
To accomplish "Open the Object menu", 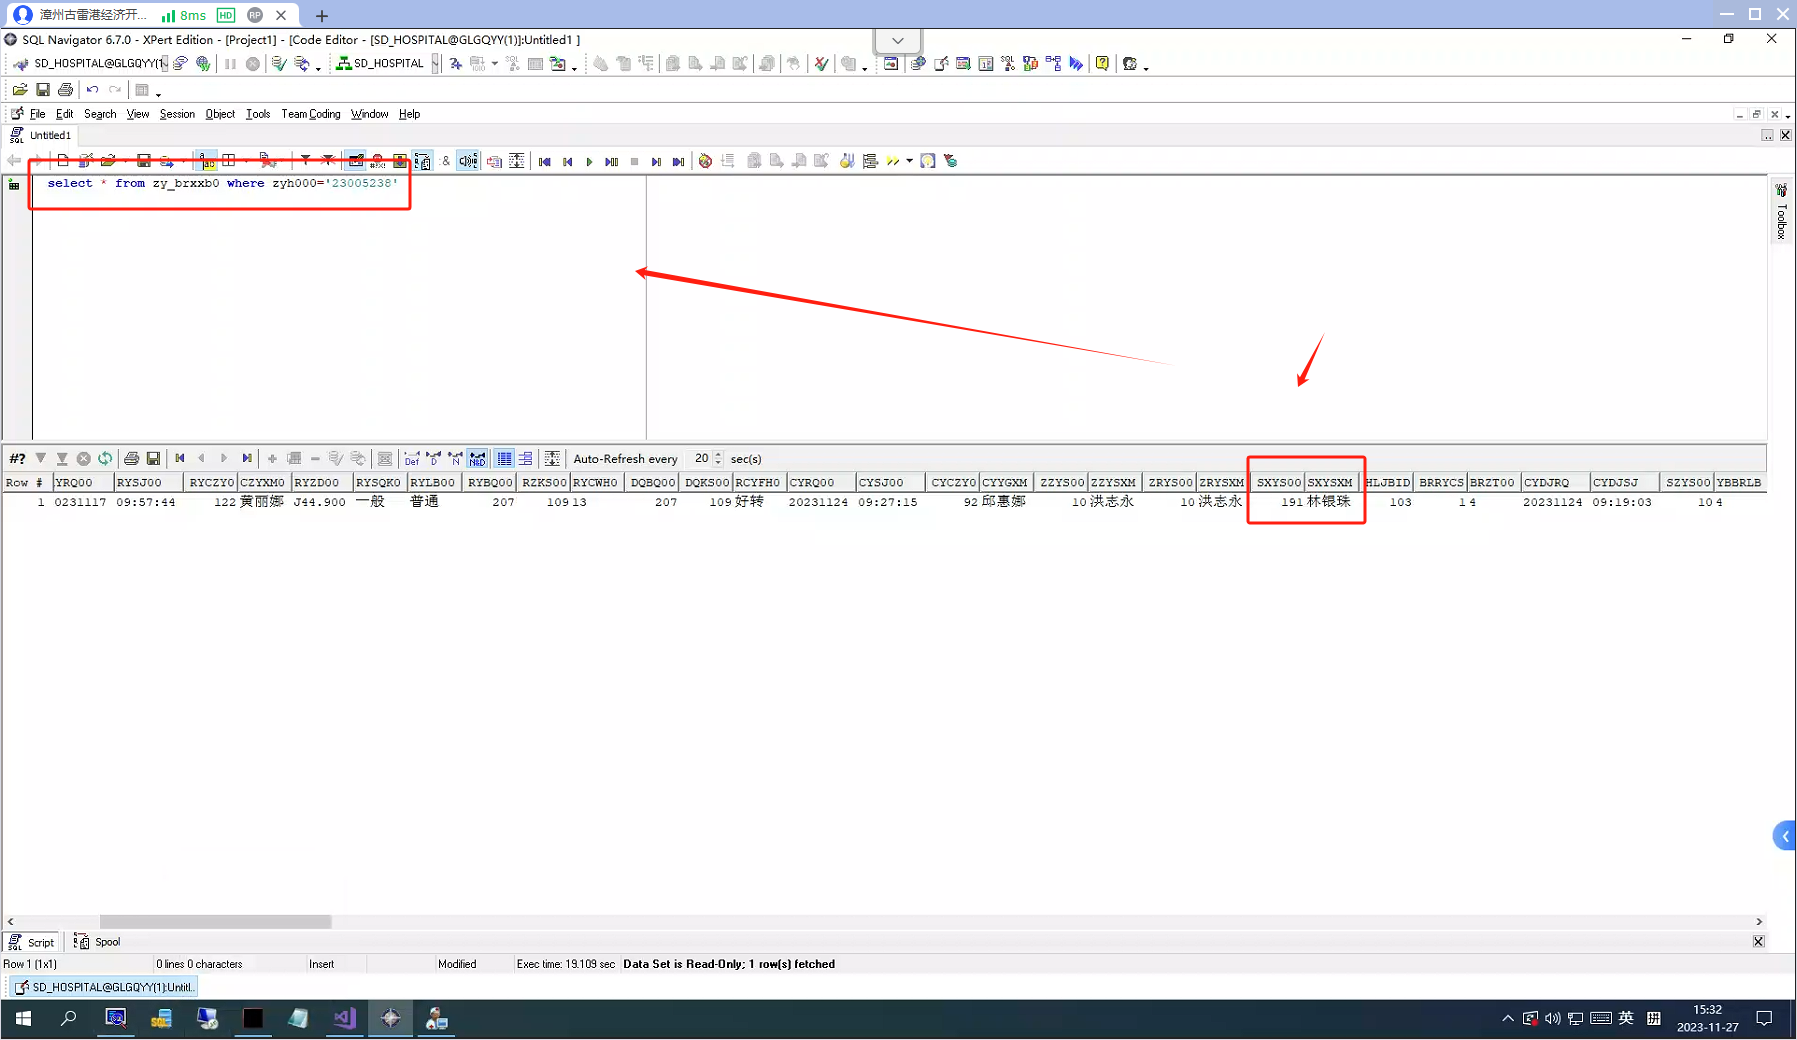I will pos(220,114).
